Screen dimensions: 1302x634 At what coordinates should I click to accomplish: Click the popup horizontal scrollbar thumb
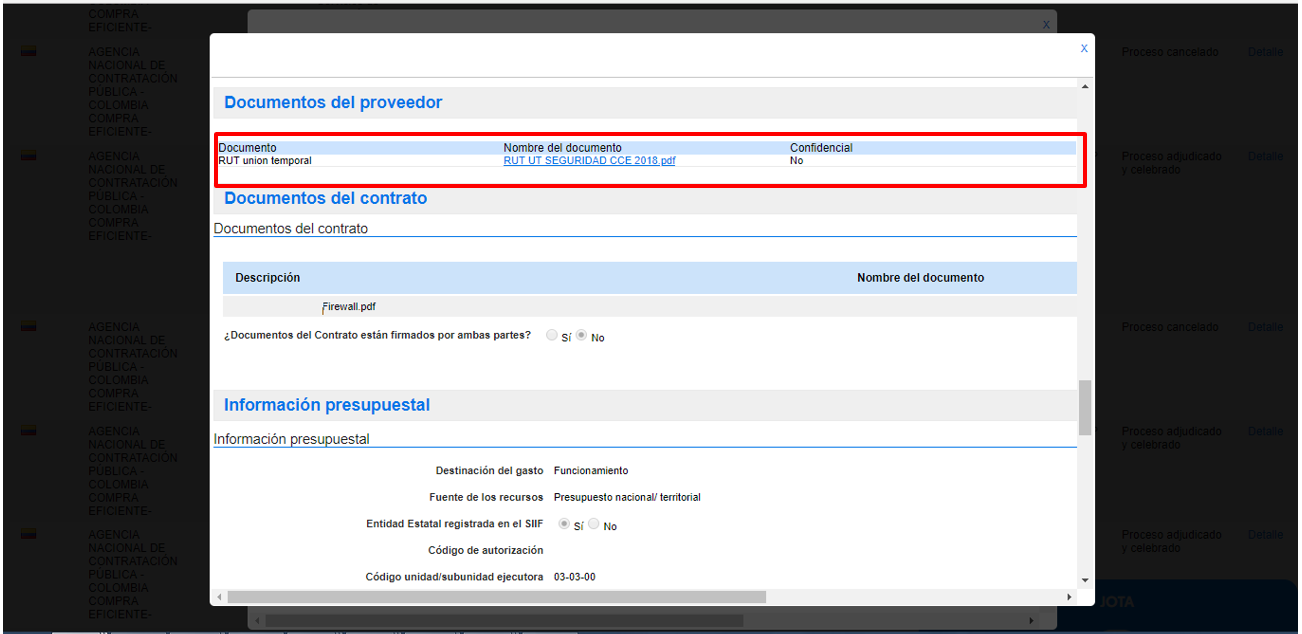(x=496, y=597)
